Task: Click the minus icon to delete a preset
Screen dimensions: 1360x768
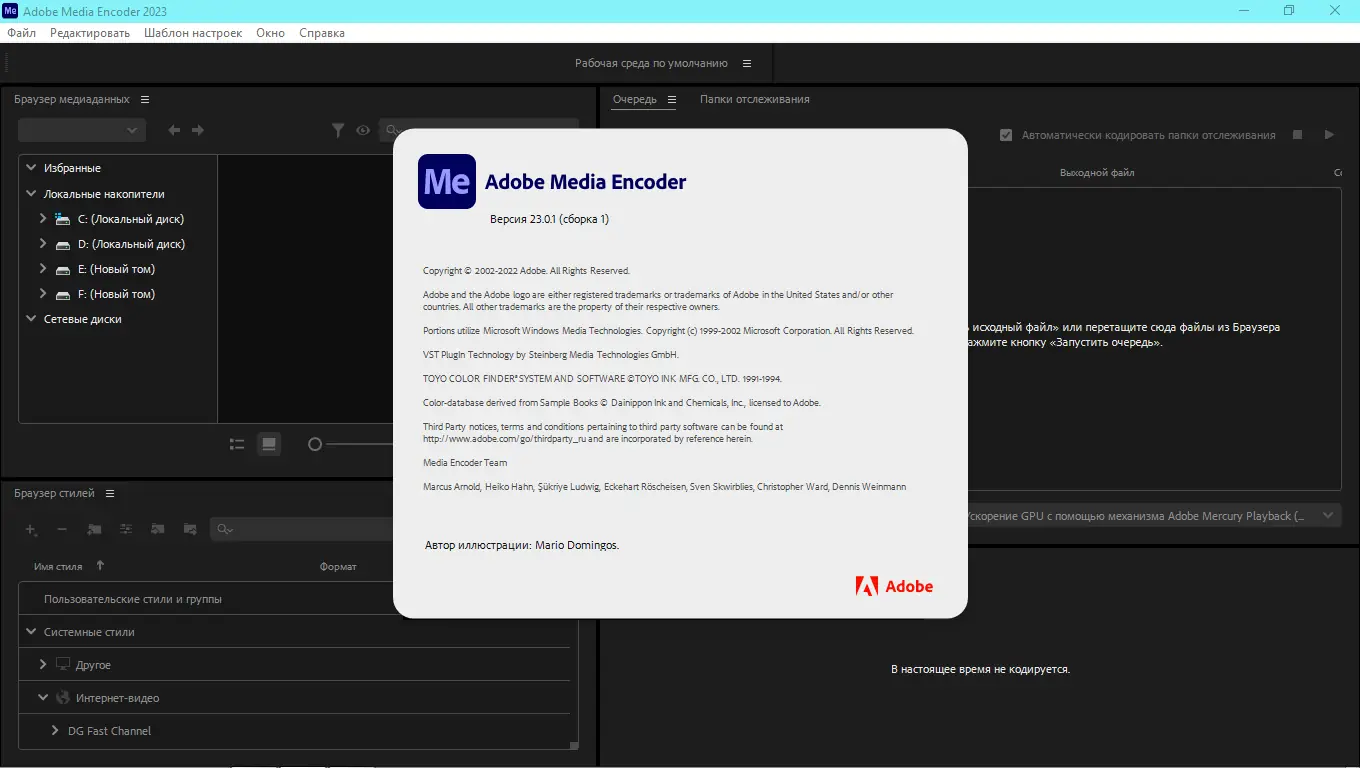Action: 62,529
